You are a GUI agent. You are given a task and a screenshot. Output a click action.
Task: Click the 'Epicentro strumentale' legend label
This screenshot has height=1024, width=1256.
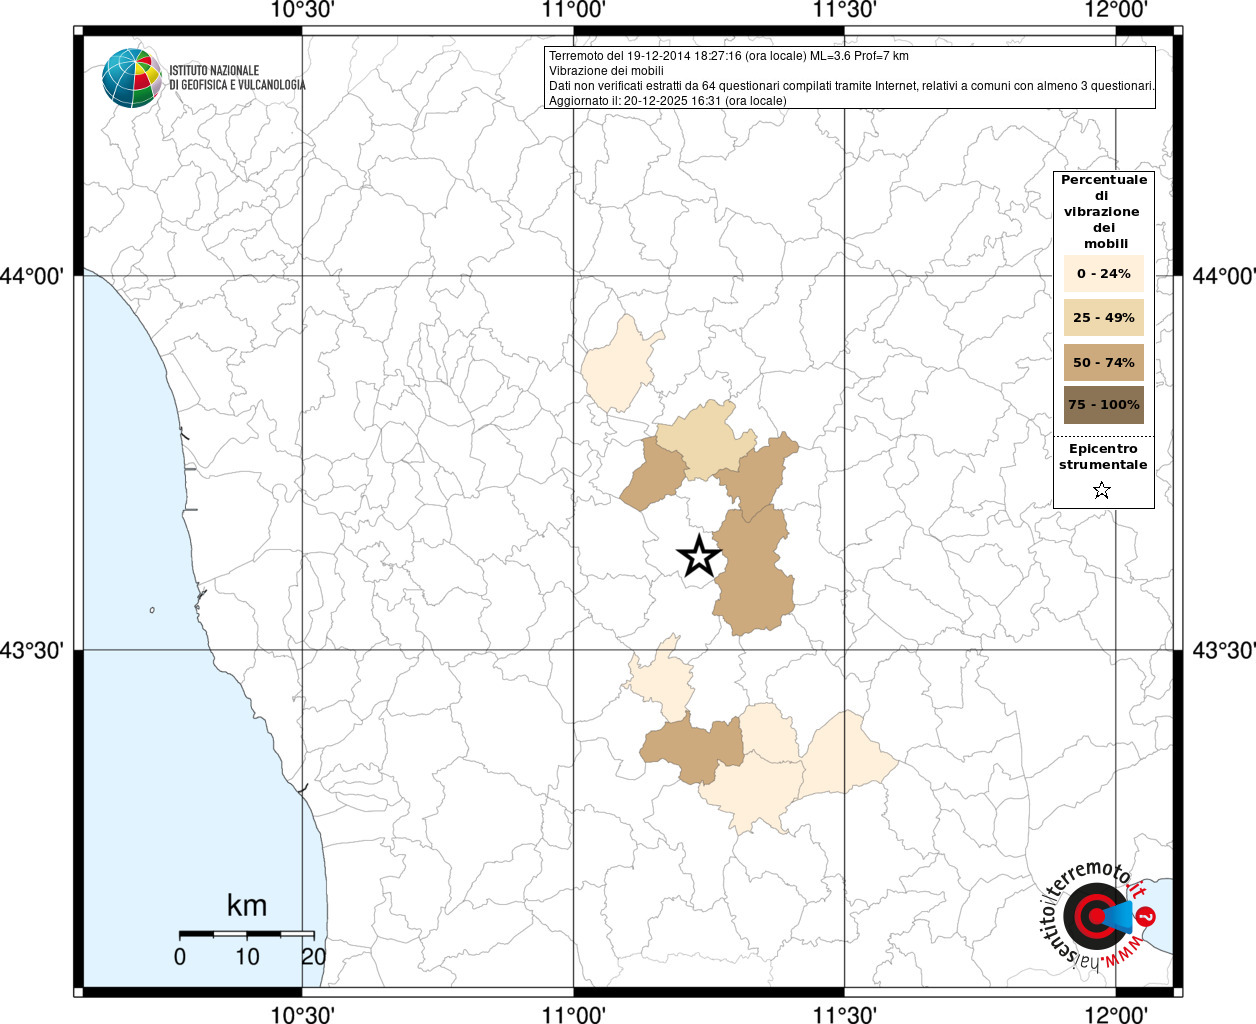[1103, 457]
